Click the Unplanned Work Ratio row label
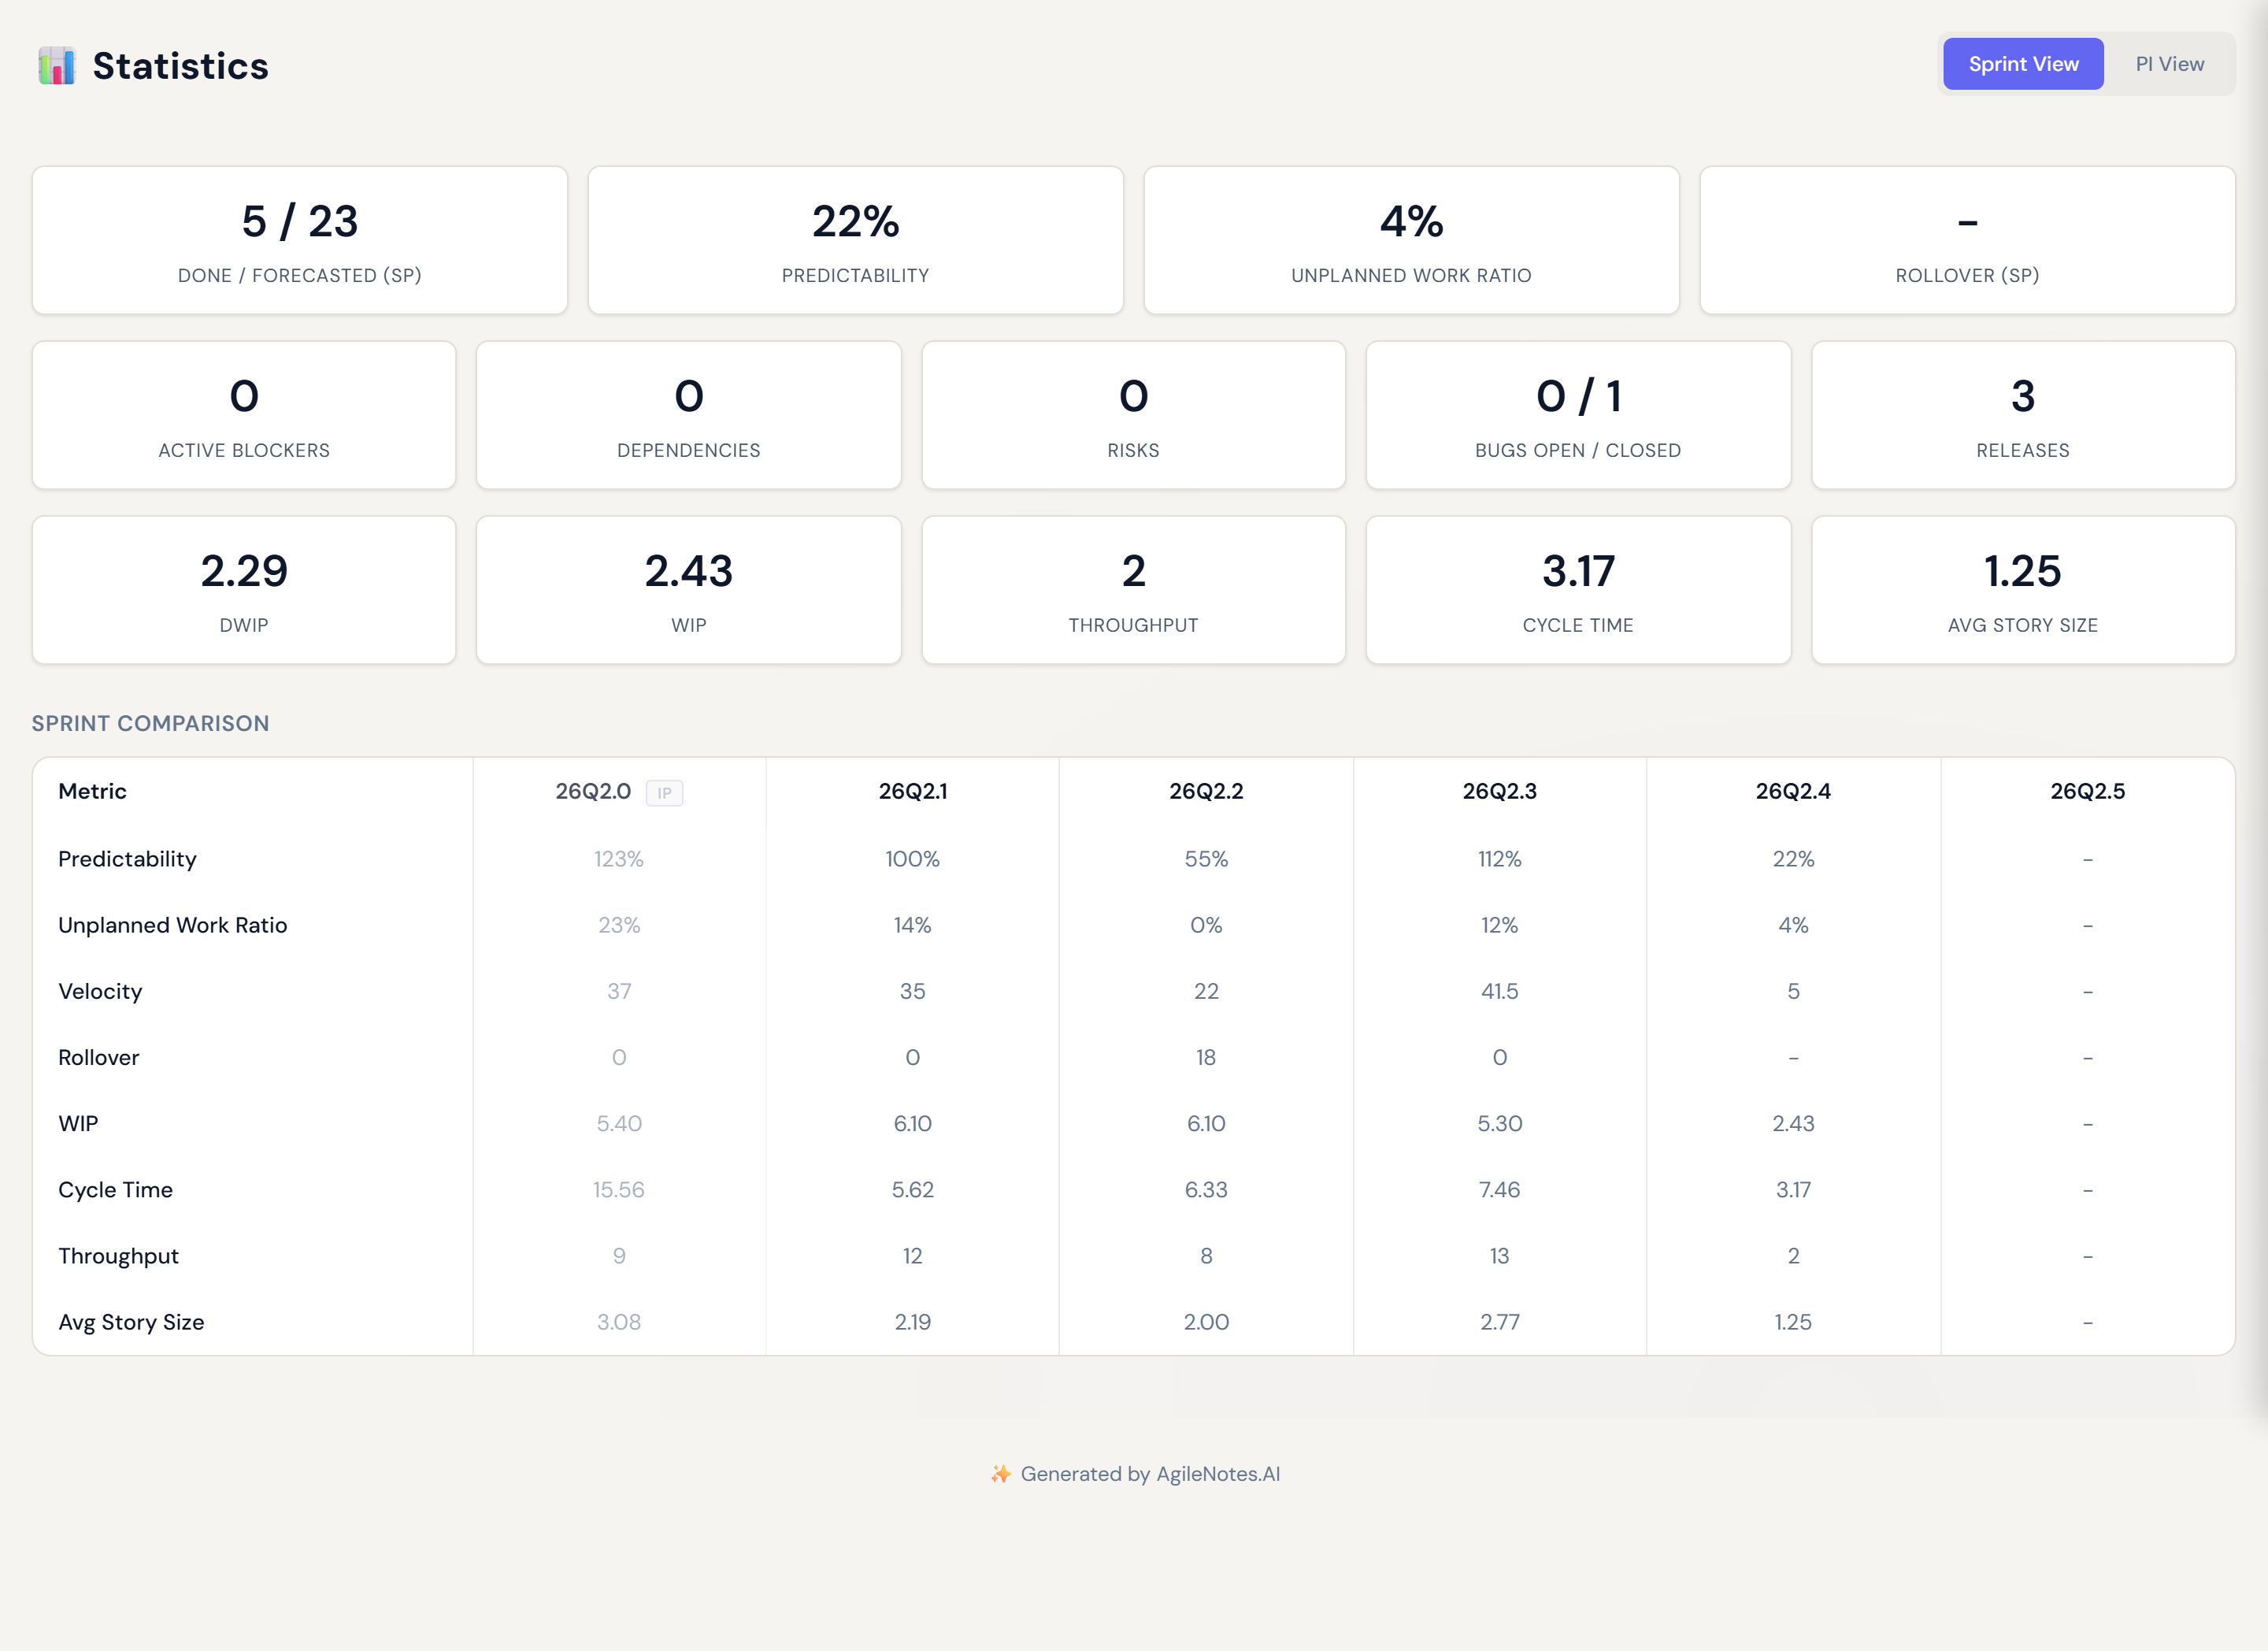 pyautogui.click(x=172, y=925)
